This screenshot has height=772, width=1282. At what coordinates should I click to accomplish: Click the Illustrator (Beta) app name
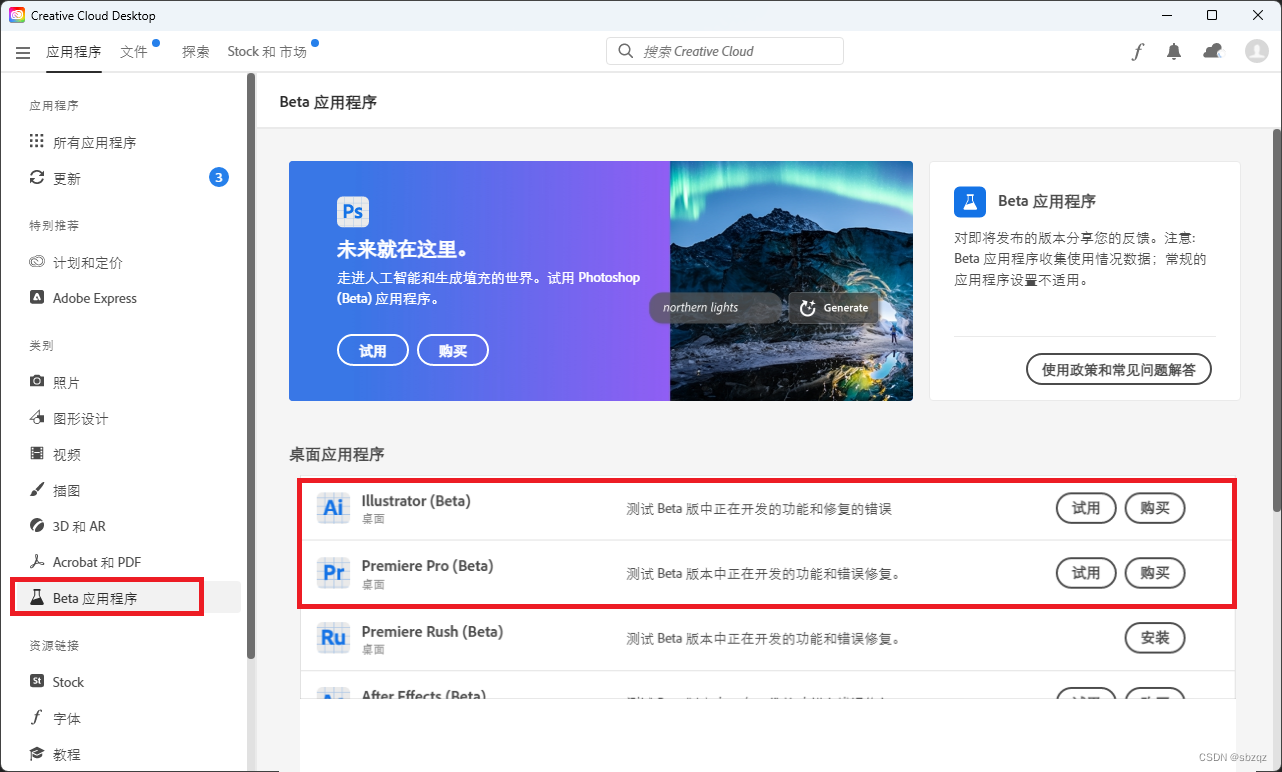tap(416, 500)
